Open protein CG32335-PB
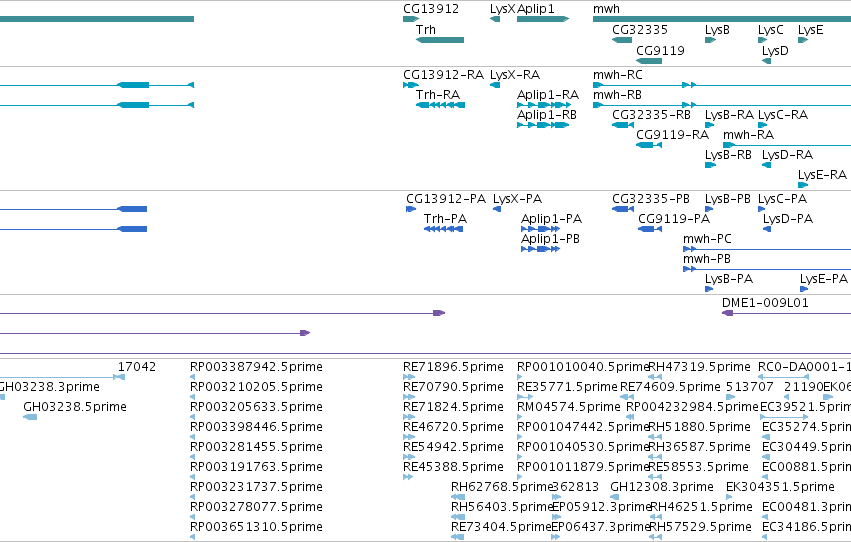Viewport: 851px width, 542px height. [x=651, y=199]
